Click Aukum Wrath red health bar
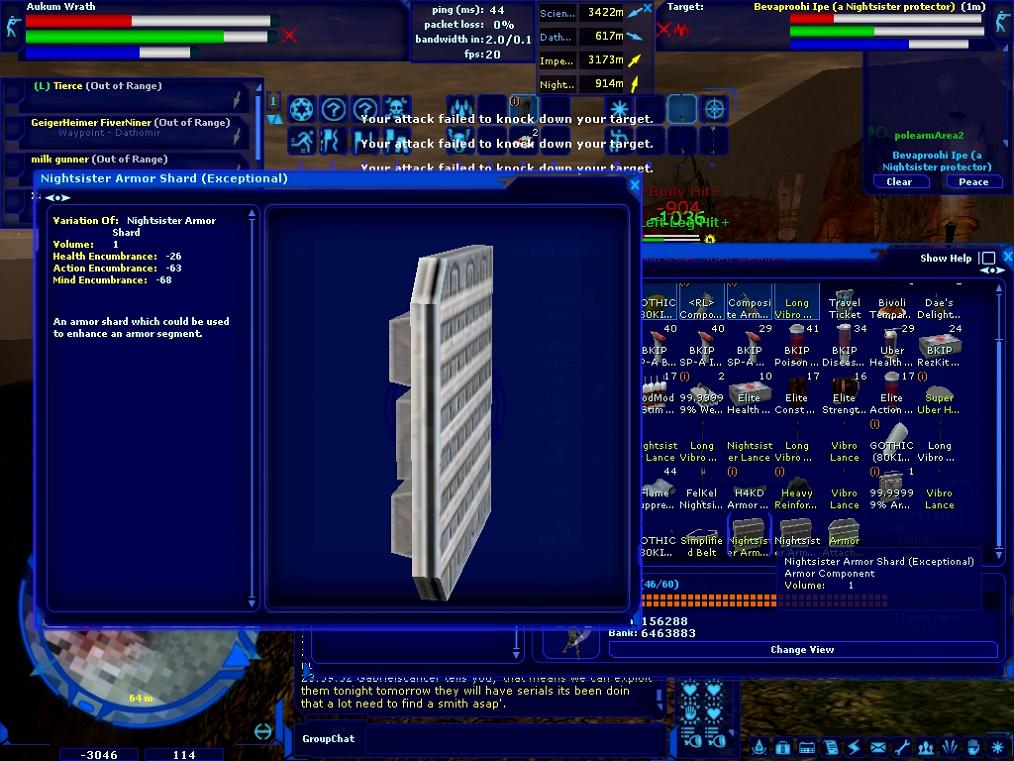 [148, 21]
